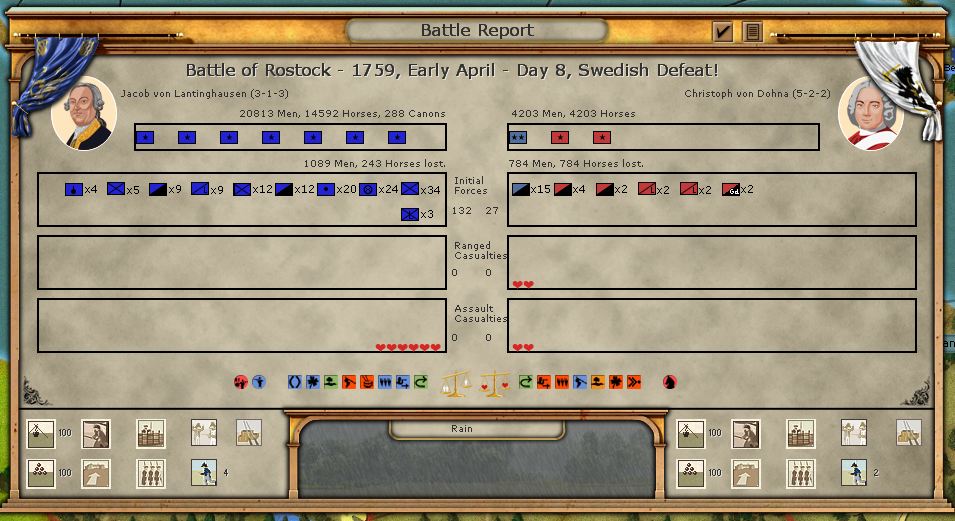
Task: Click the Swedish side's supply weight icon
Action: pos(40,433)
